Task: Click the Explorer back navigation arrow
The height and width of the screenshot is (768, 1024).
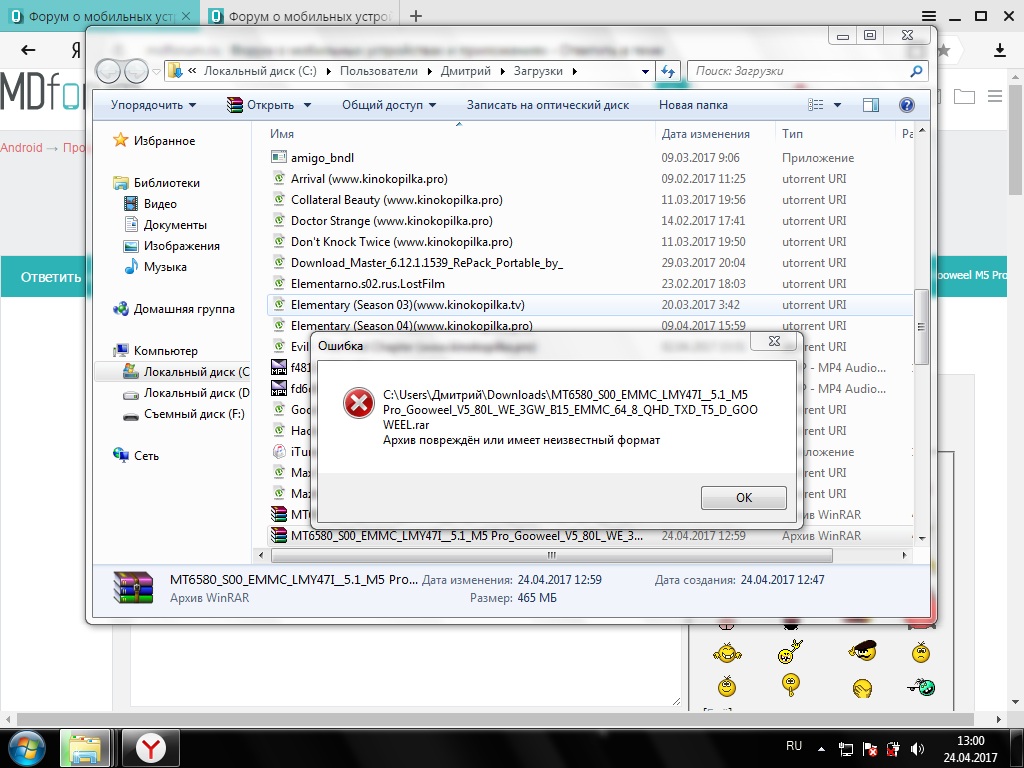Action: click(108, 71)
